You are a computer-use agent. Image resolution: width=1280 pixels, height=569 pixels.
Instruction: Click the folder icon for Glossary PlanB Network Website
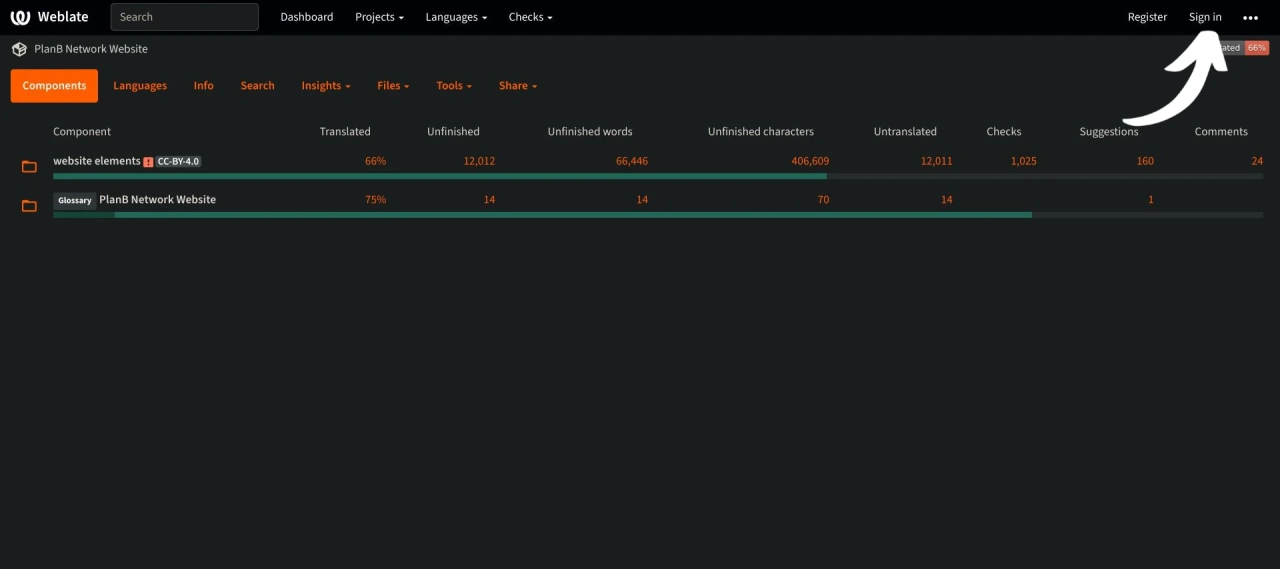(x=29, y=206)
